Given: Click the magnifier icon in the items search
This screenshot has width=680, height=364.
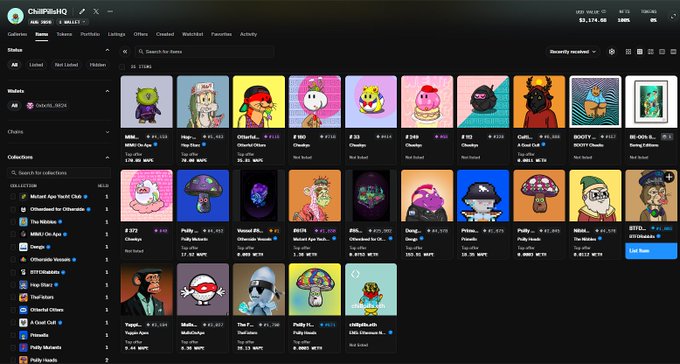Looking at the screenshot, I should pos(141,52).
